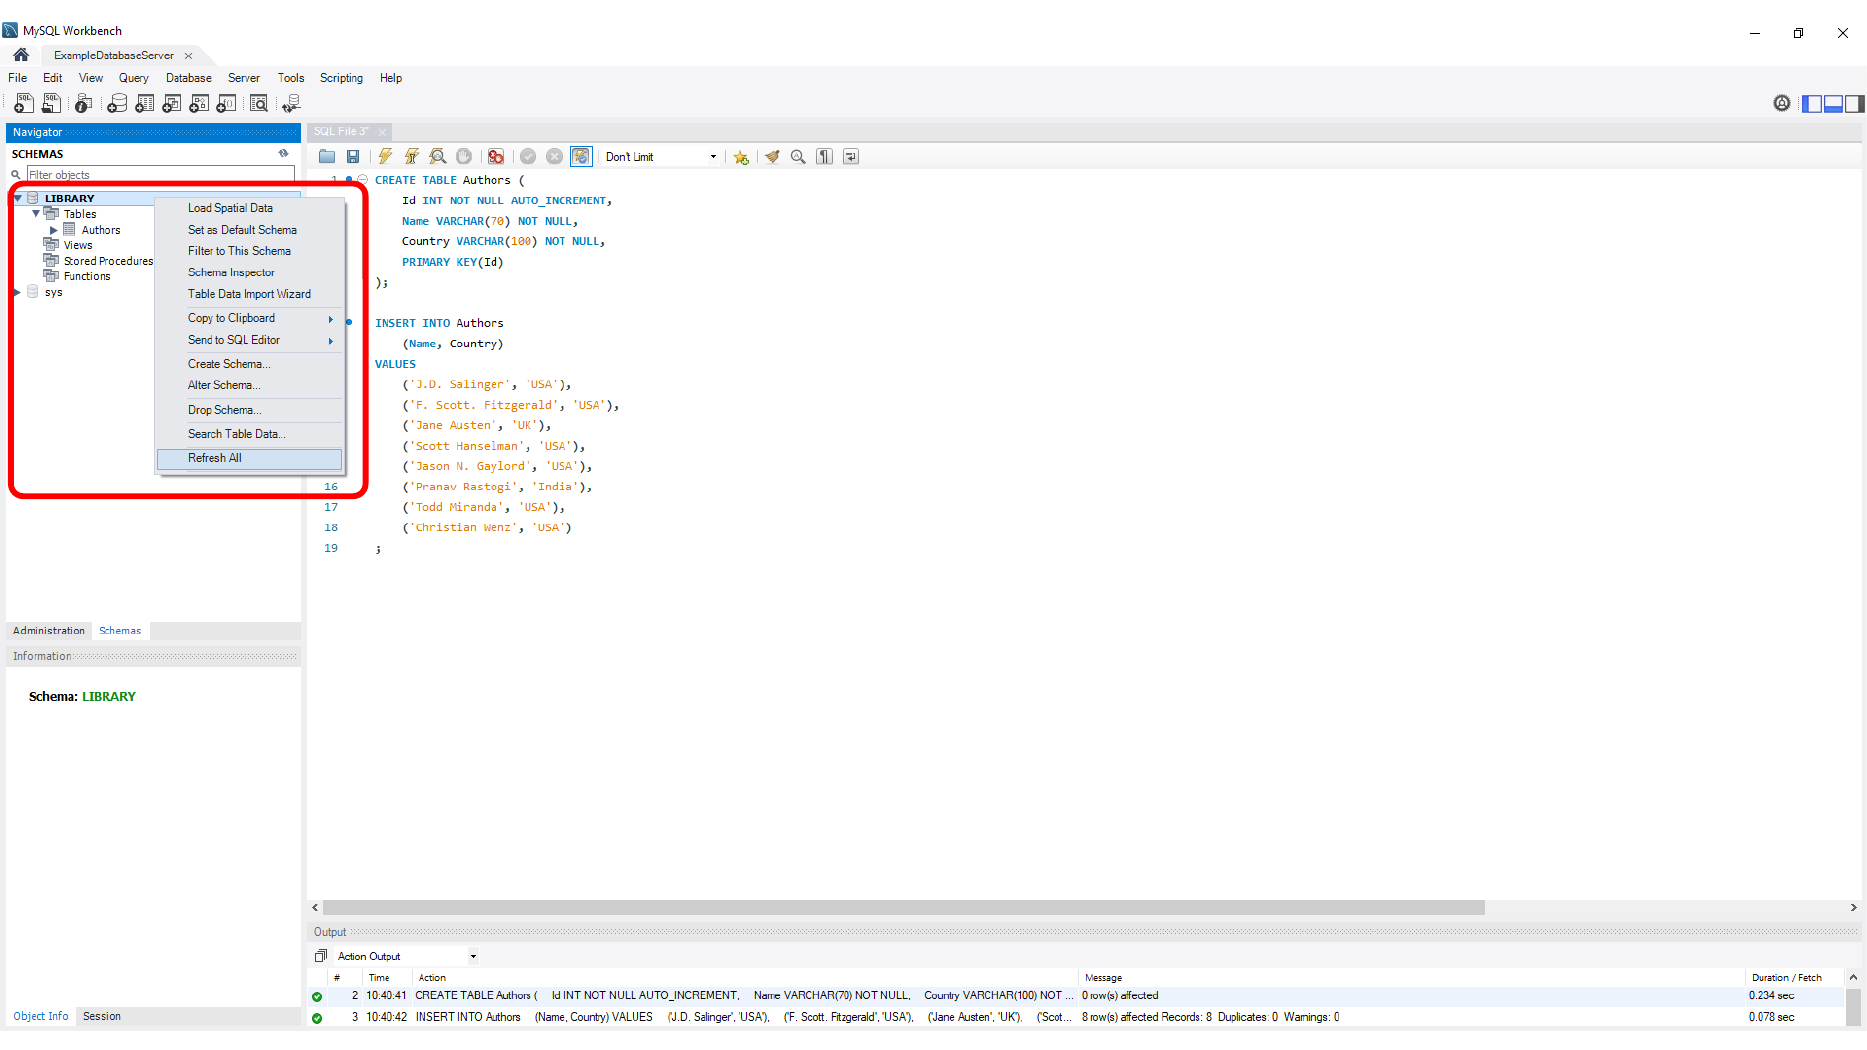Select Functions folder in schema tree
Screen dimensions: 1867x1050
click(87, 276)
